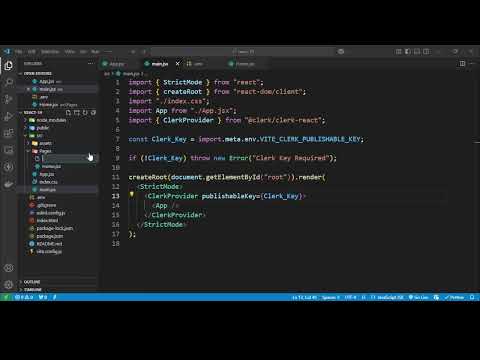Split the editor to the right
The width and height of the screenshot is (480, 360).
tap(462, 63)
